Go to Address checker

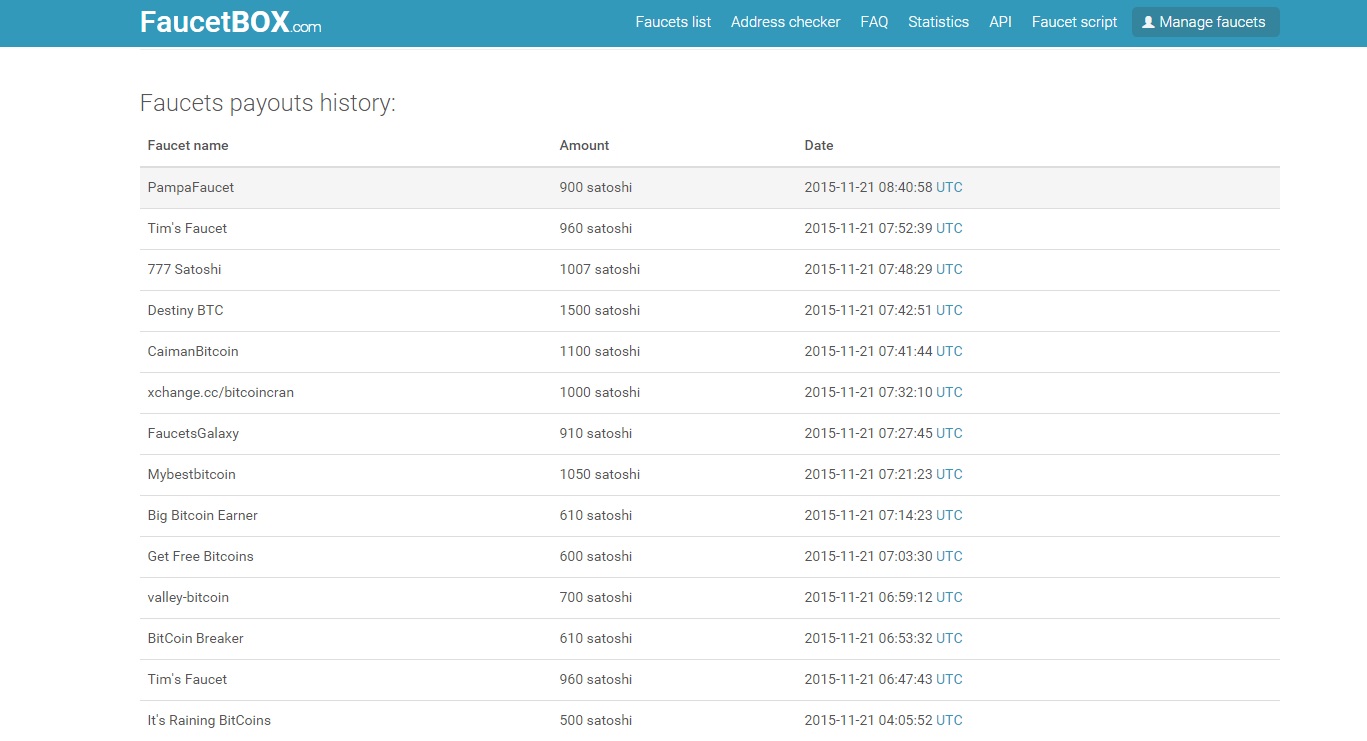(x=785, y=22)
